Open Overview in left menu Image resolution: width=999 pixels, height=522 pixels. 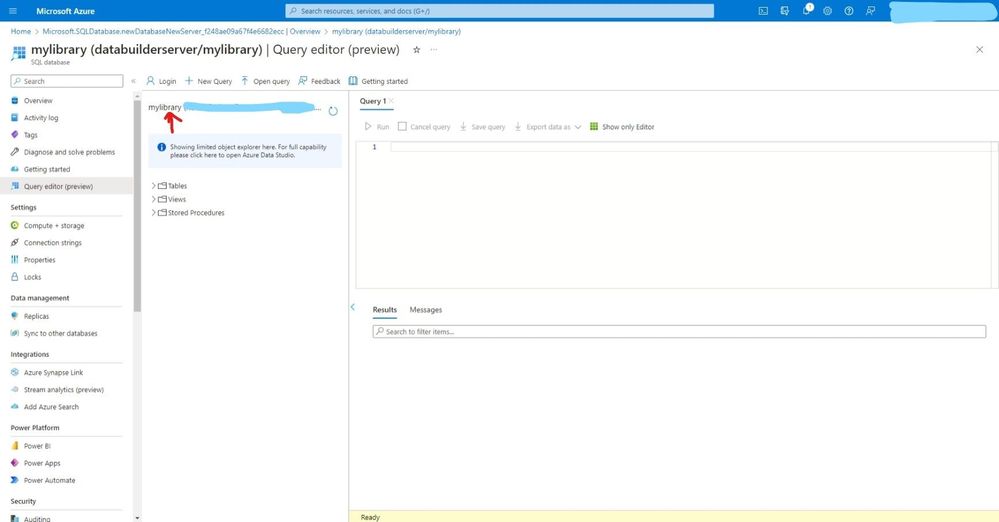pos(38,101)
